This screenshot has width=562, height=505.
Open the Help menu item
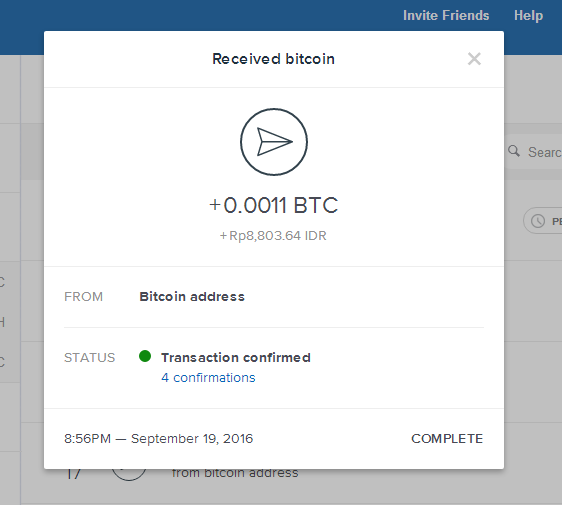coord(528,15)
